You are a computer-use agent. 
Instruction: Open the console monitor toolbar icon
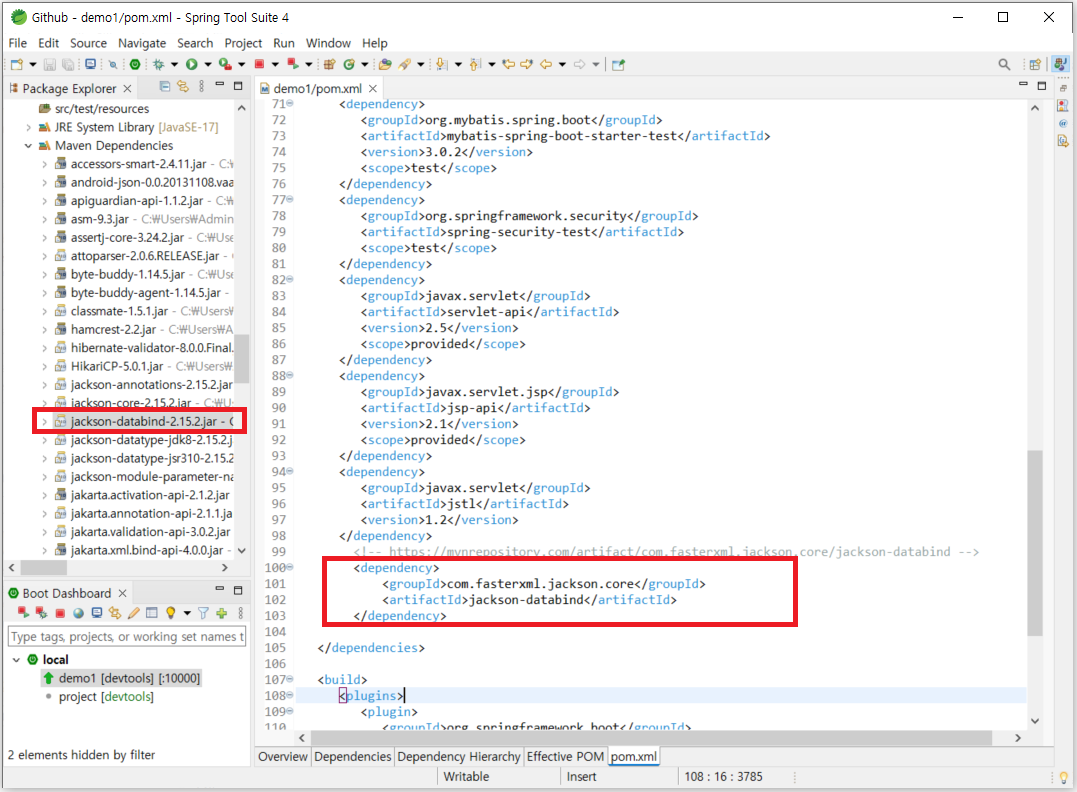click(90, 65)
